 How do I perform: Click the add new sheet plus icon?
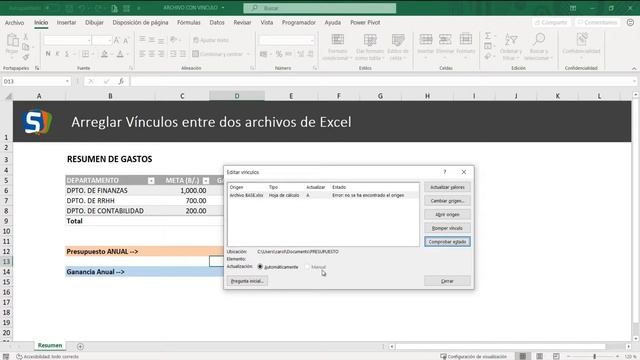coord(80,347)
